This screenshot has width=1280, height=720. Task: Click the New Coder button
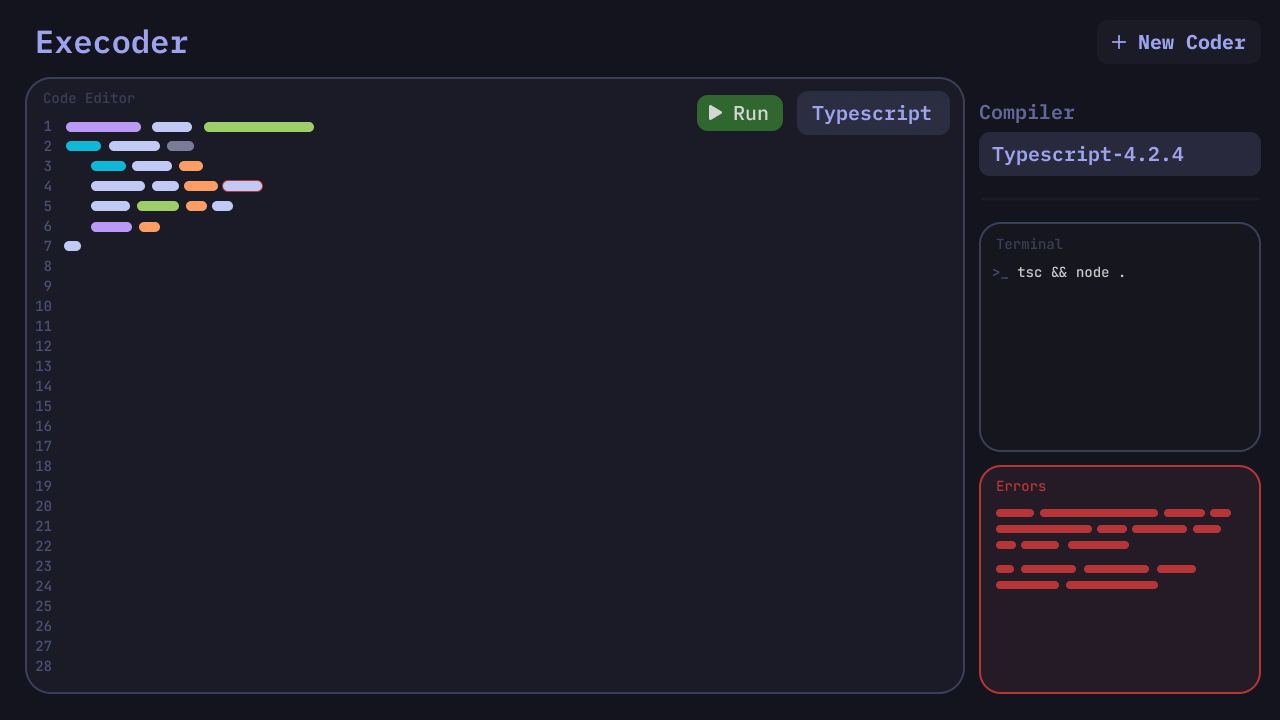[x=1179, y=42]
